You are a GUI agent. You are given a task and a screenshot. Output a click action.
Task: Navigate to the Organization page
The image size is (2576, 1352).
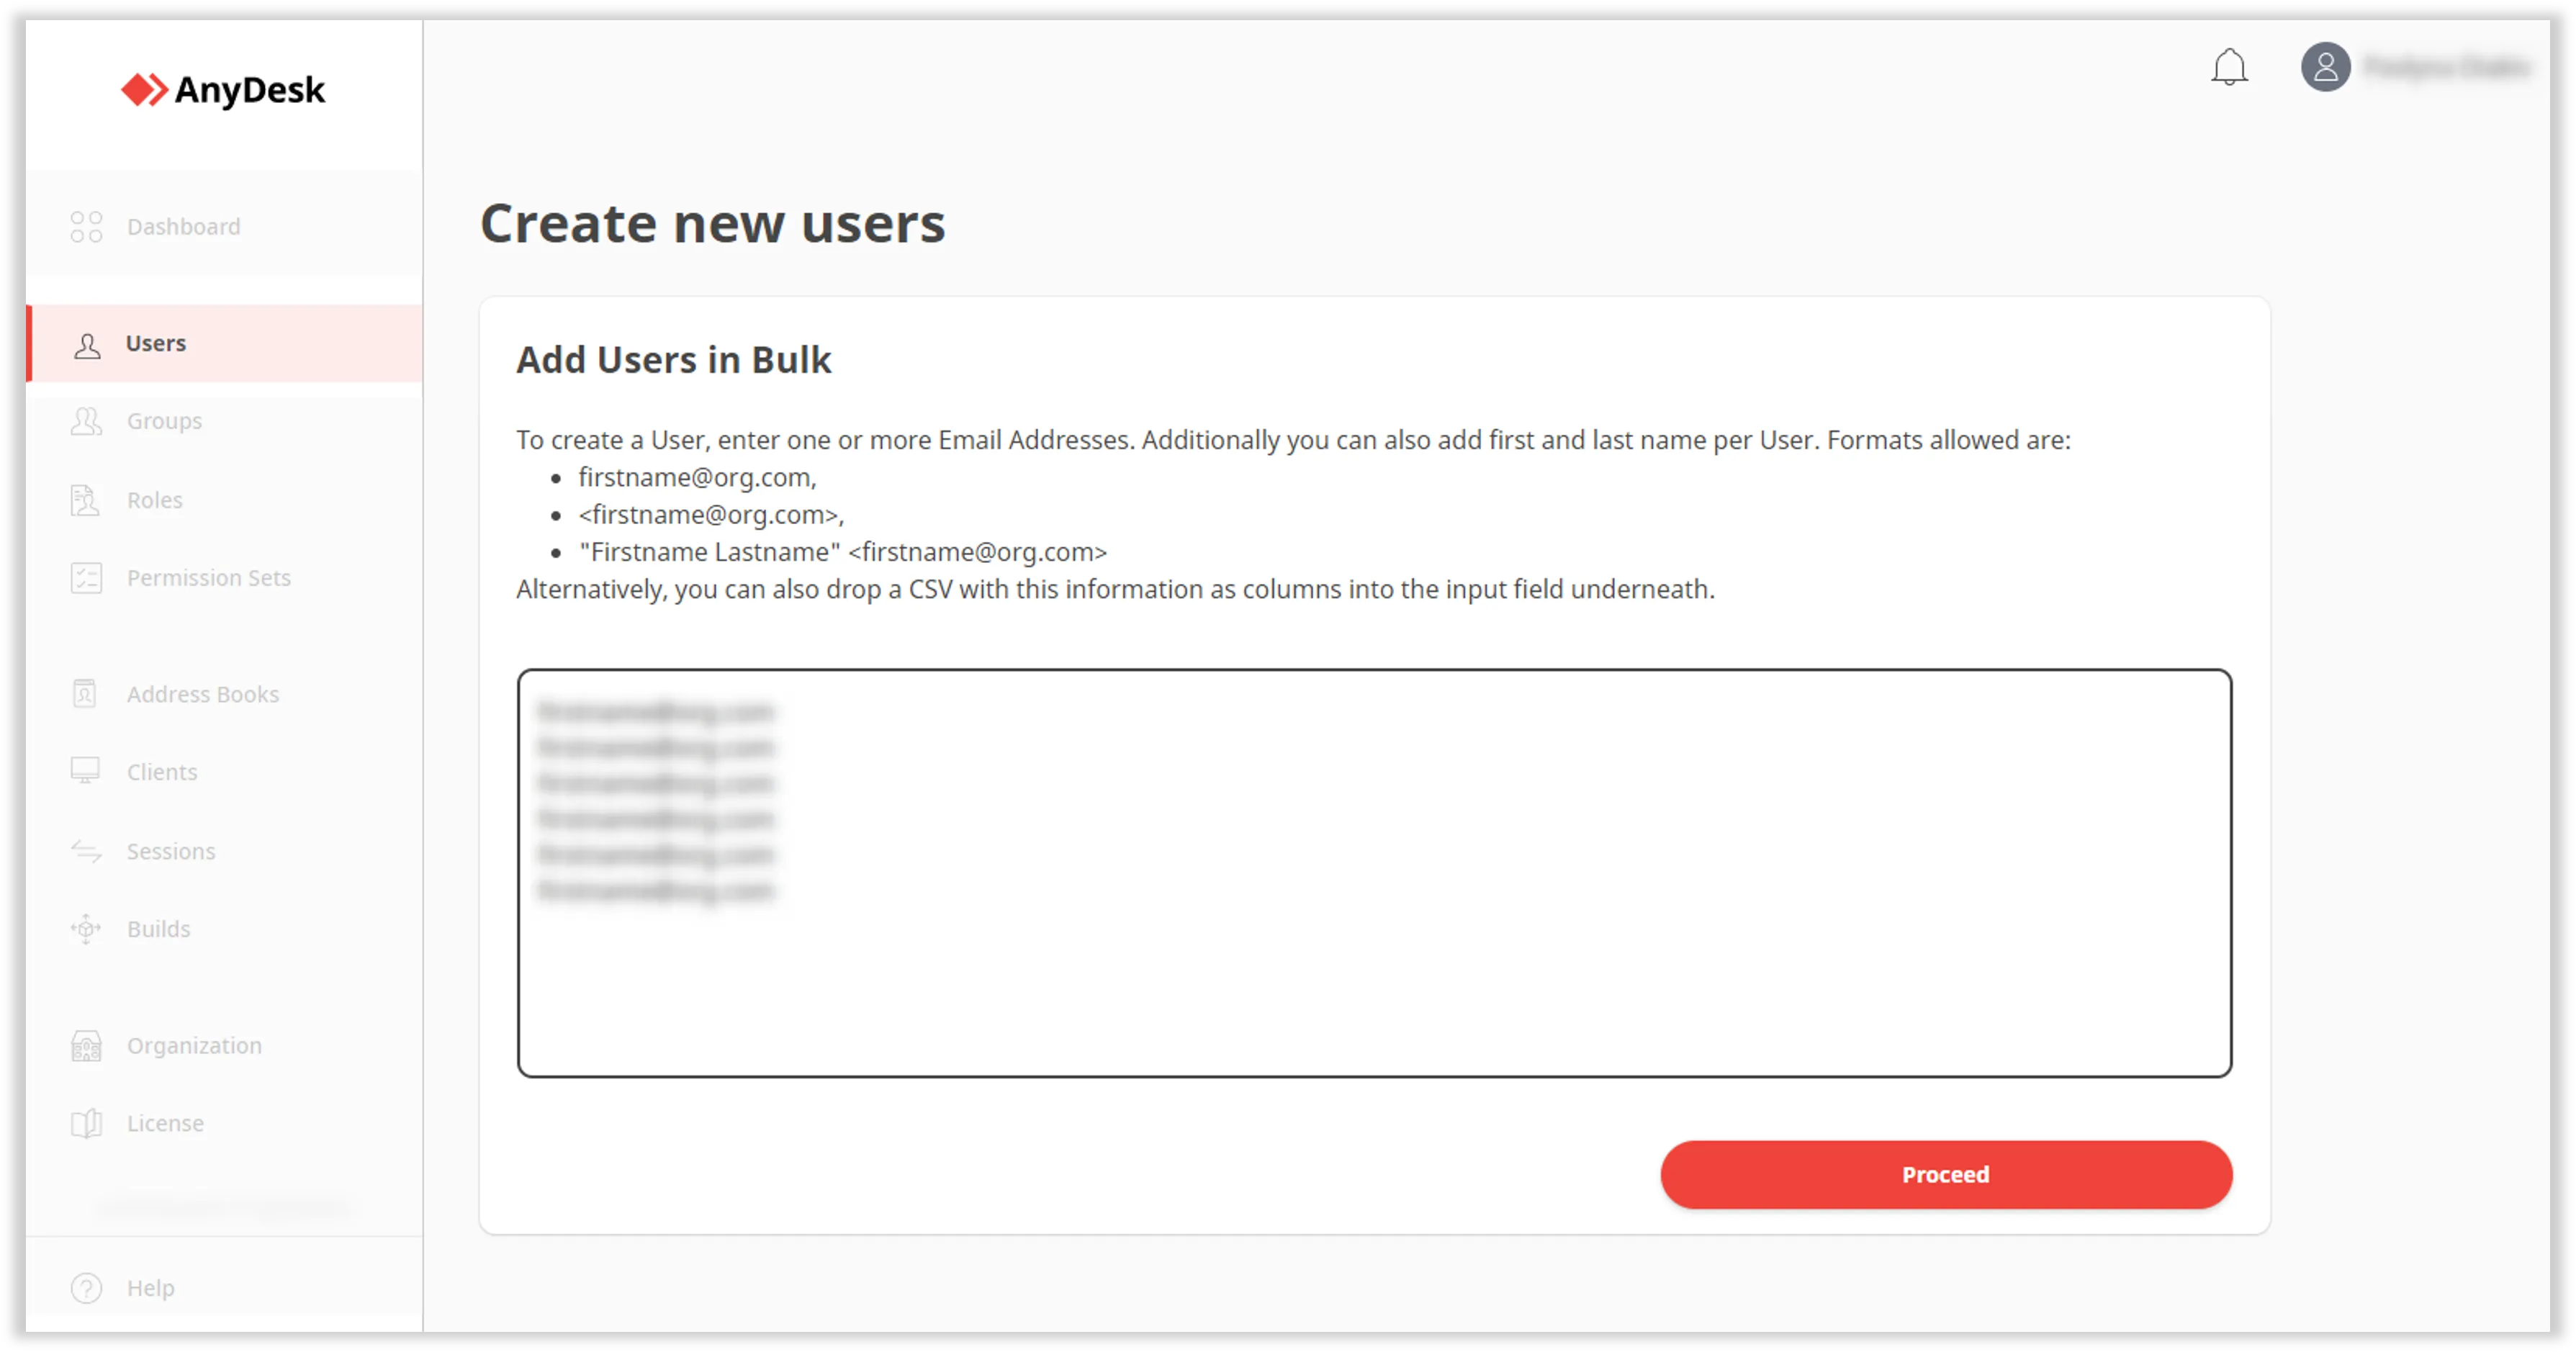[x=193, y=1045]
